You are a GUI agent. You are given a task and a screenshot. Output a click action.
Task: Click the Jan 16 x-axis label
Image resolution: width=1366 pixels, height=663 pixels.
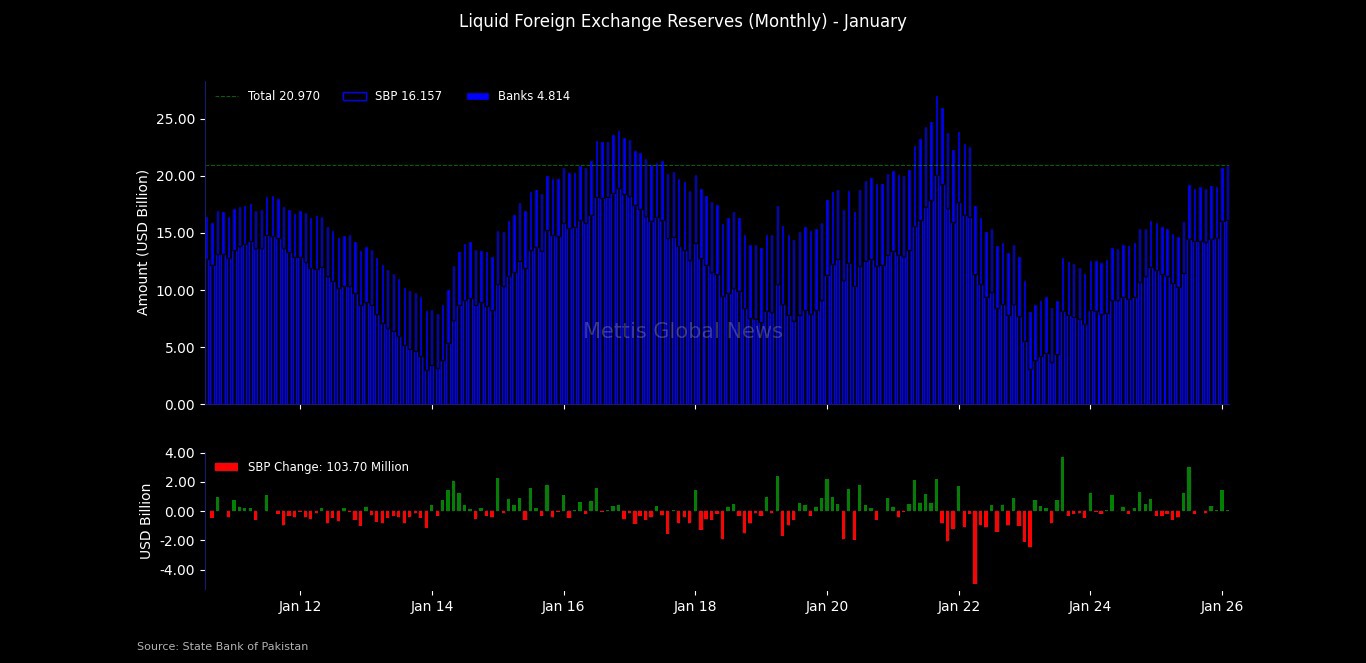pos(563,606)
